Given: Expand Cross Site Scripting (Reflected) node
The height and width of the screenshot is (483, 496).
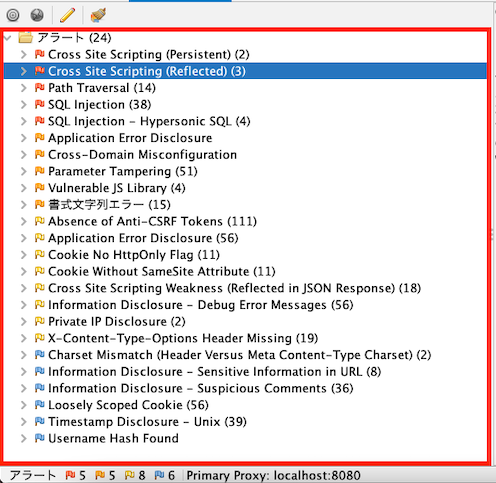Looking at the screenshot, I should point(23,71).
